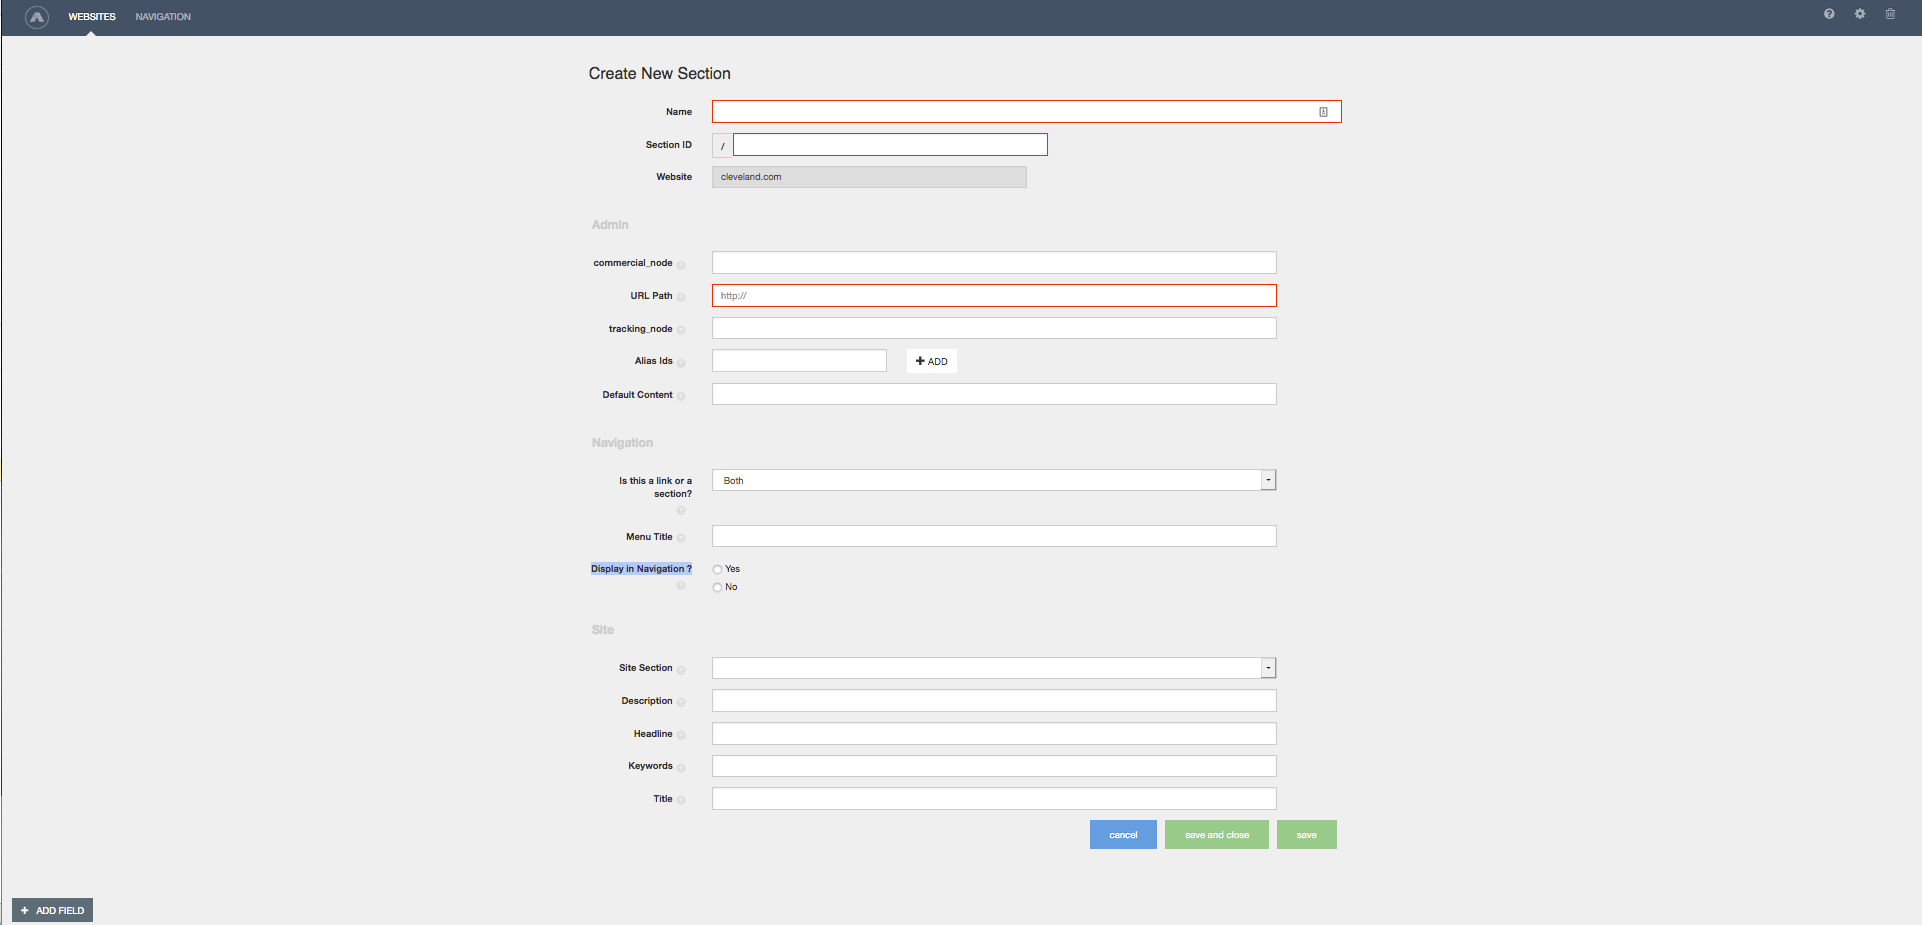Click the icon inside the Name field
This screenshot has width=1922, height=925.
[x=1323, y=112]
